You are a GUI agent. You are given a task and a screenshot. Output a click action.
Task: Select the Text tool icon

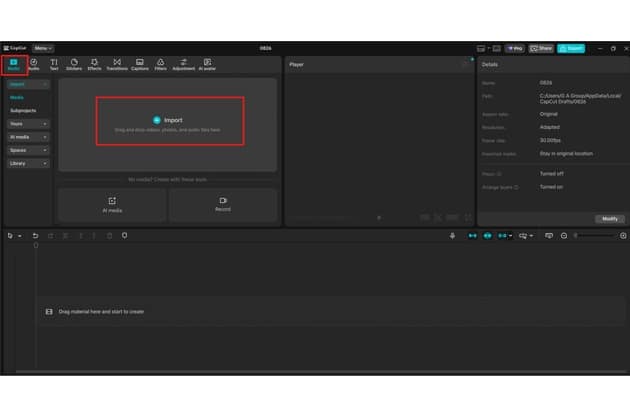[54, 65]
